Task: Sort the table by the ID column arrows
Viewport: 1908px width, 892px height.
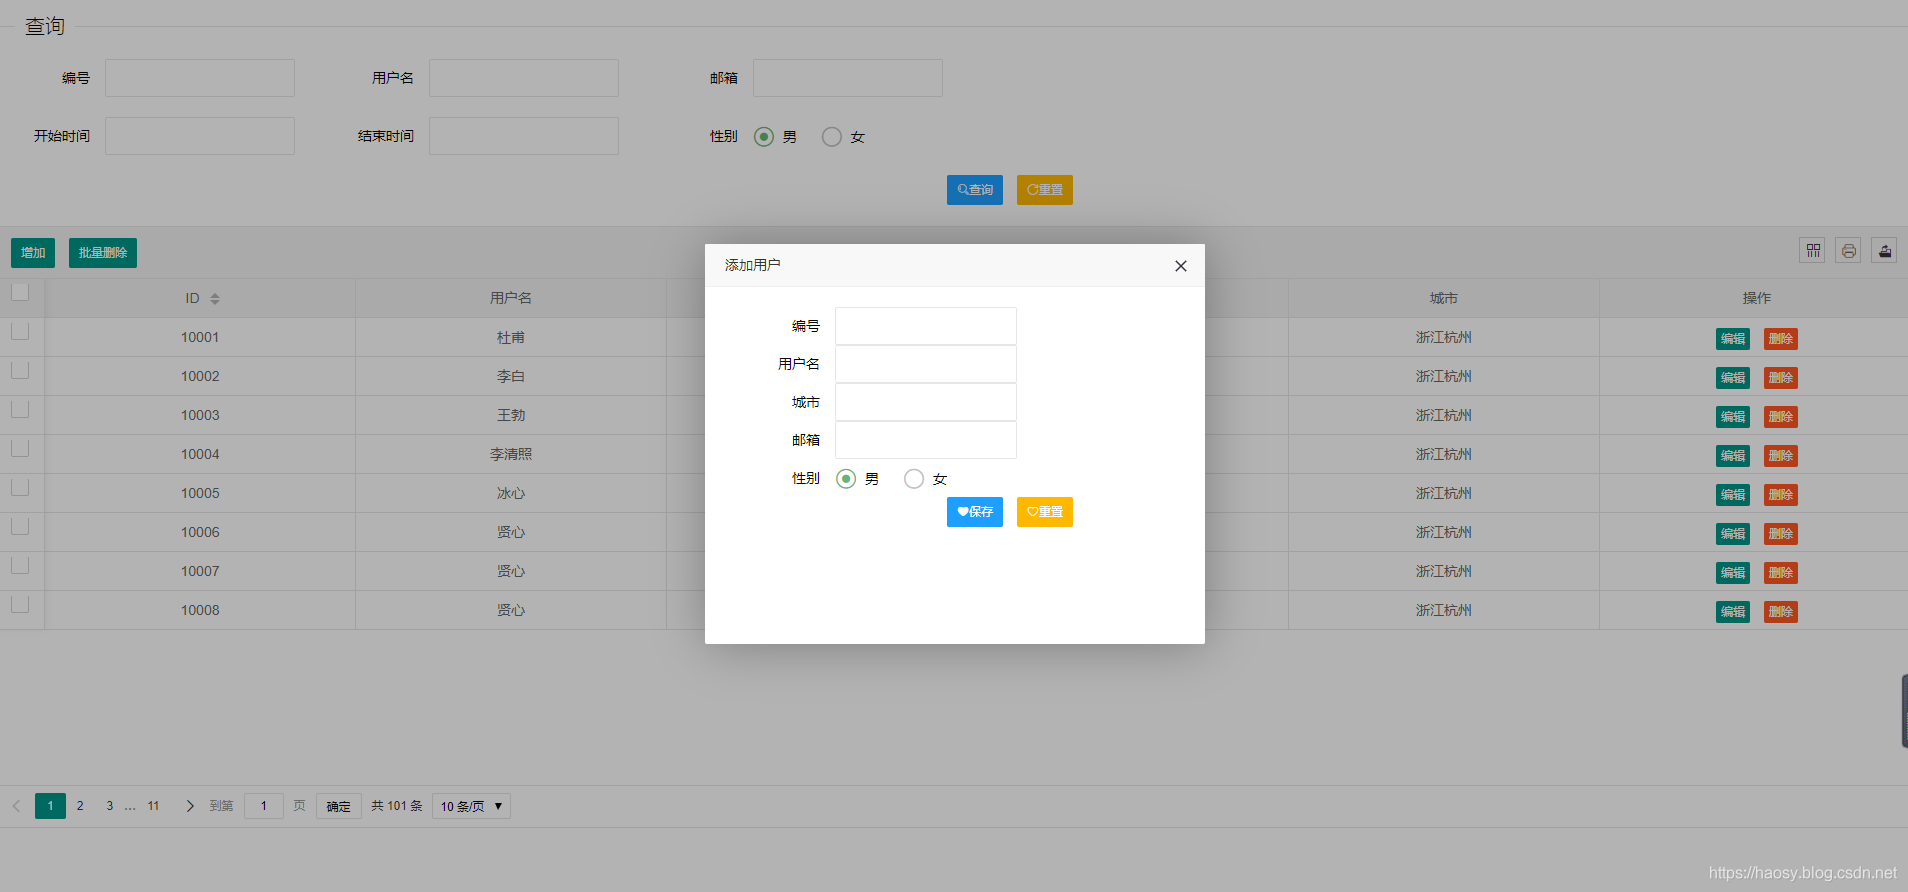Action: click(x=215, y=299)
